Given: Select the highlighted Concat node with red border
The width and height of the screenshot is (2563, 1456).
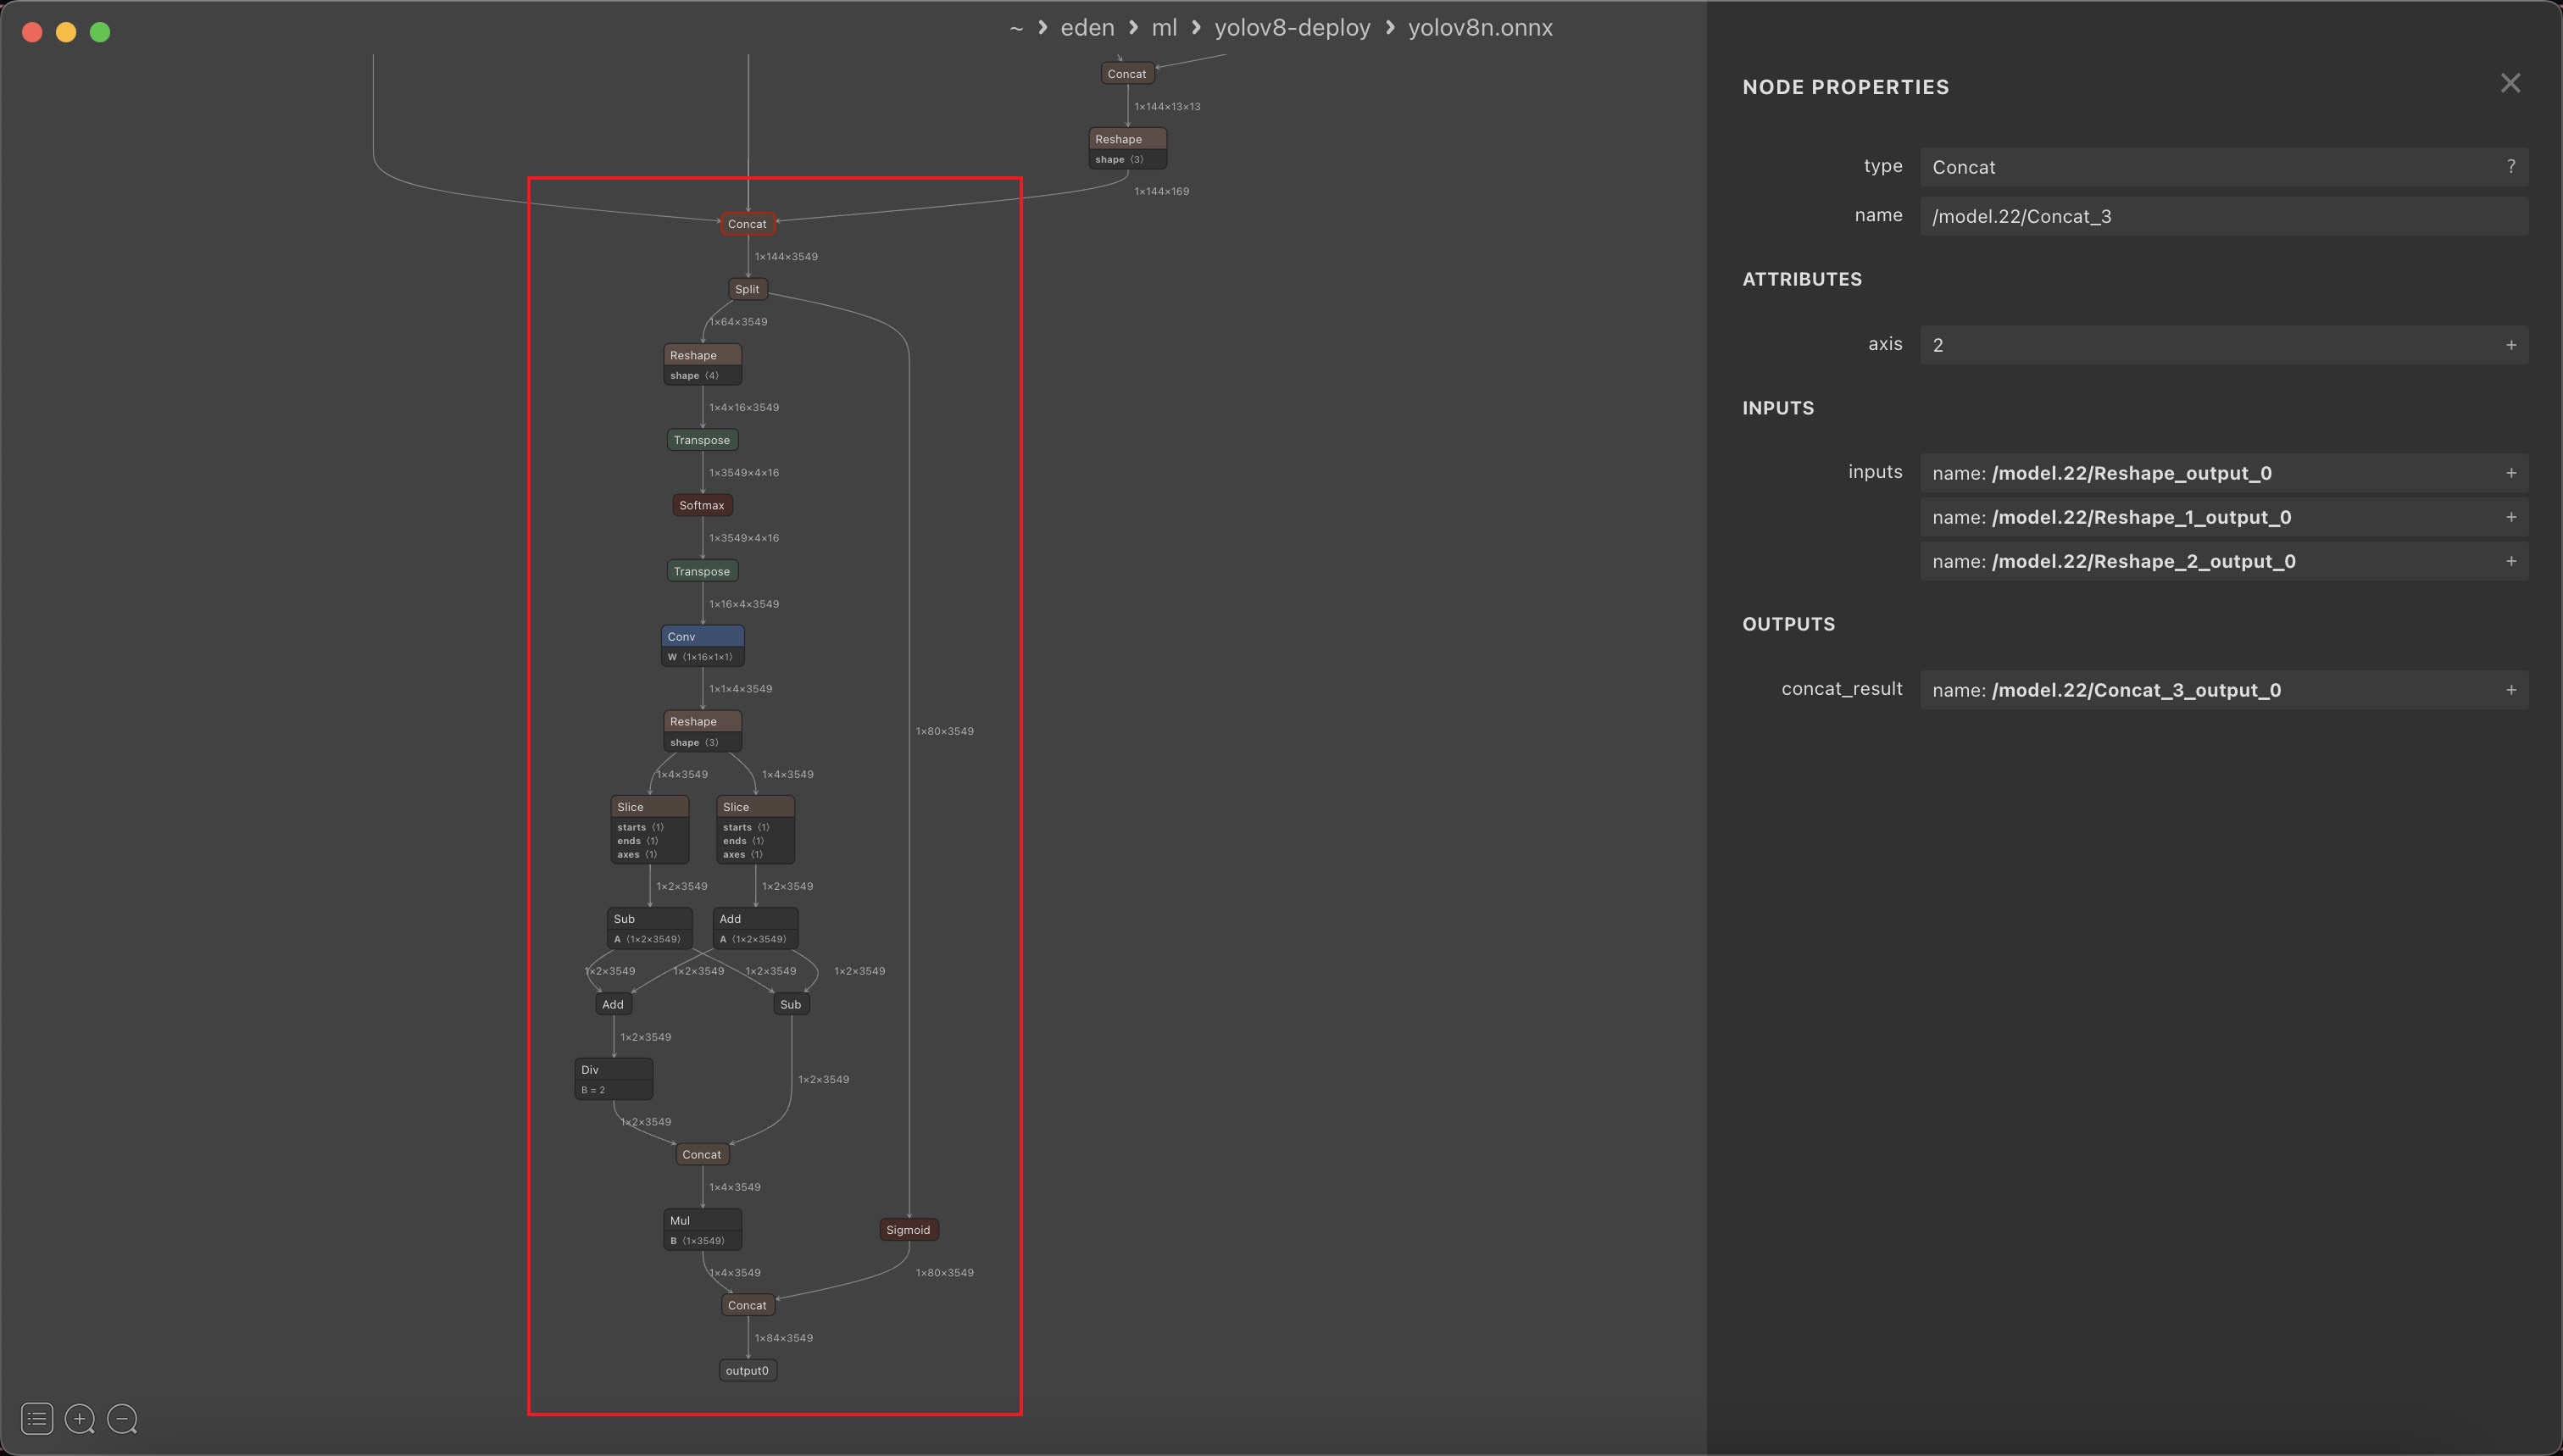Looking at the screenshot, I should tap(747, 224).
